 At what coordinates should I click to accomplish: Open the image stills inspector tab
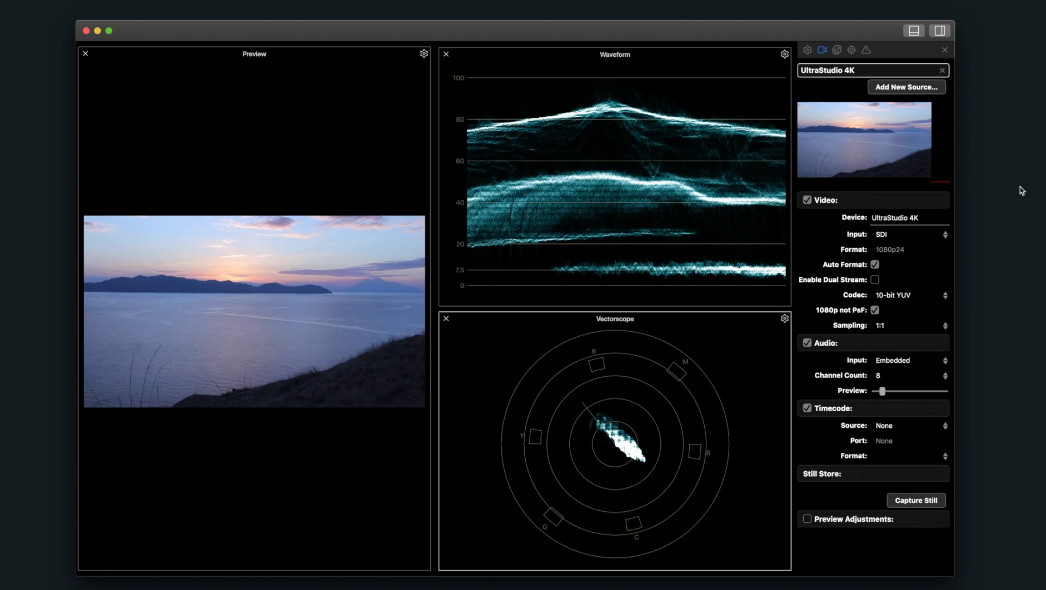[837, 50]
